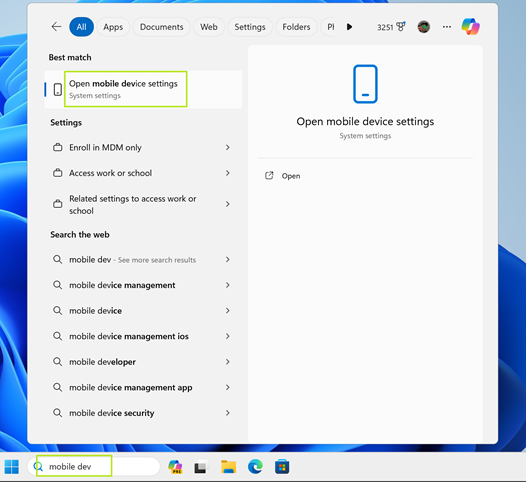Open Copilot icon in search panel

(470, 26)
